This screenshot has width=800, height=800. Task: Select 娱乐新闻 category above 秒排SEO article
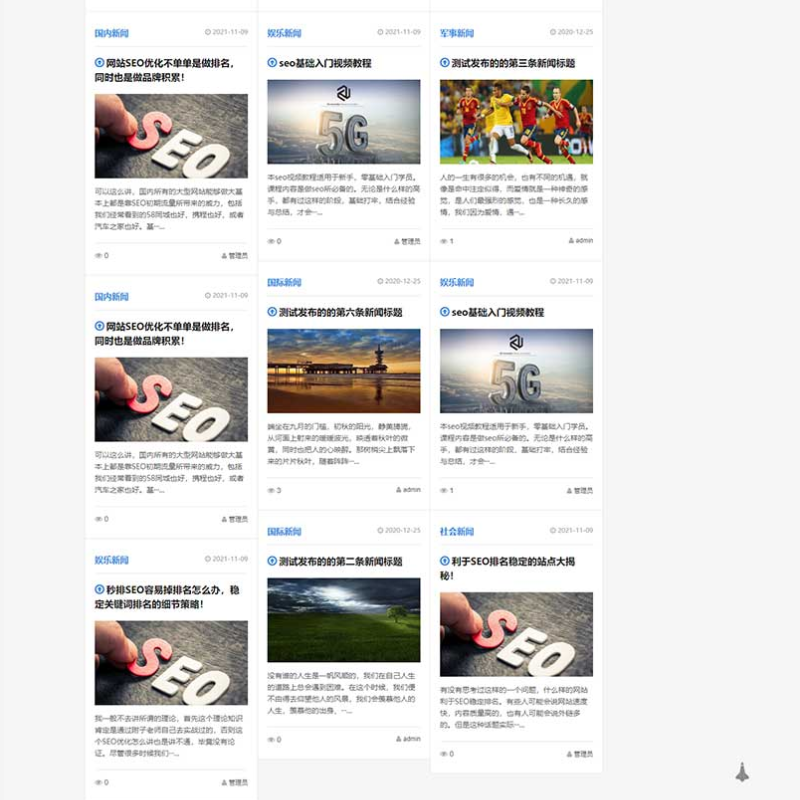click(x=112, y=560)
